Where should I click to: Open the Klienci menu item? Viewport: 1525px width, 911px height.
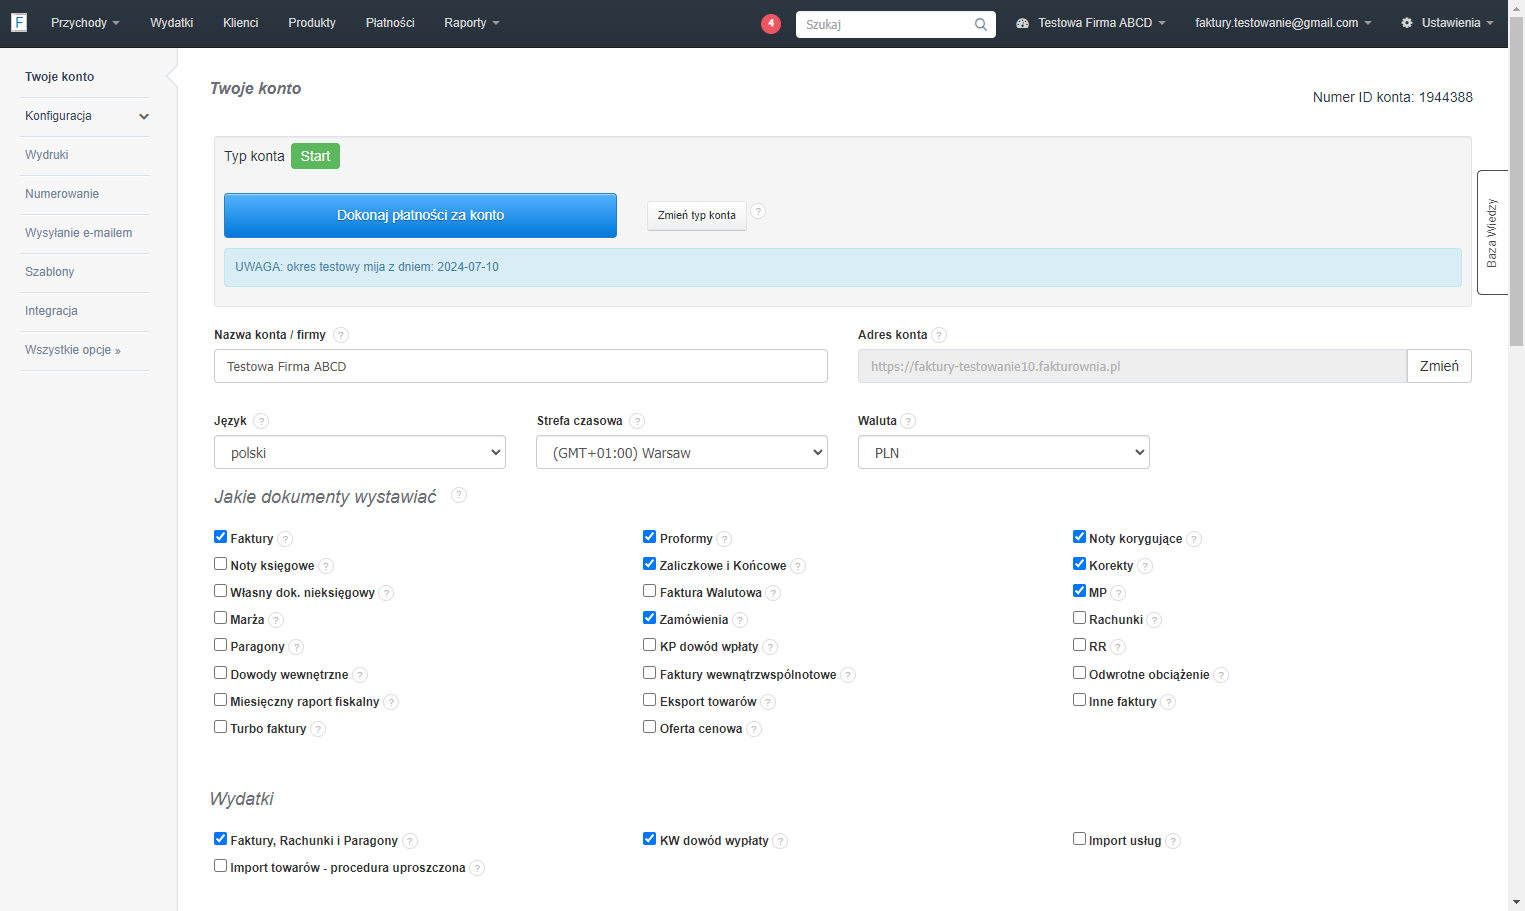pos(241,23)
